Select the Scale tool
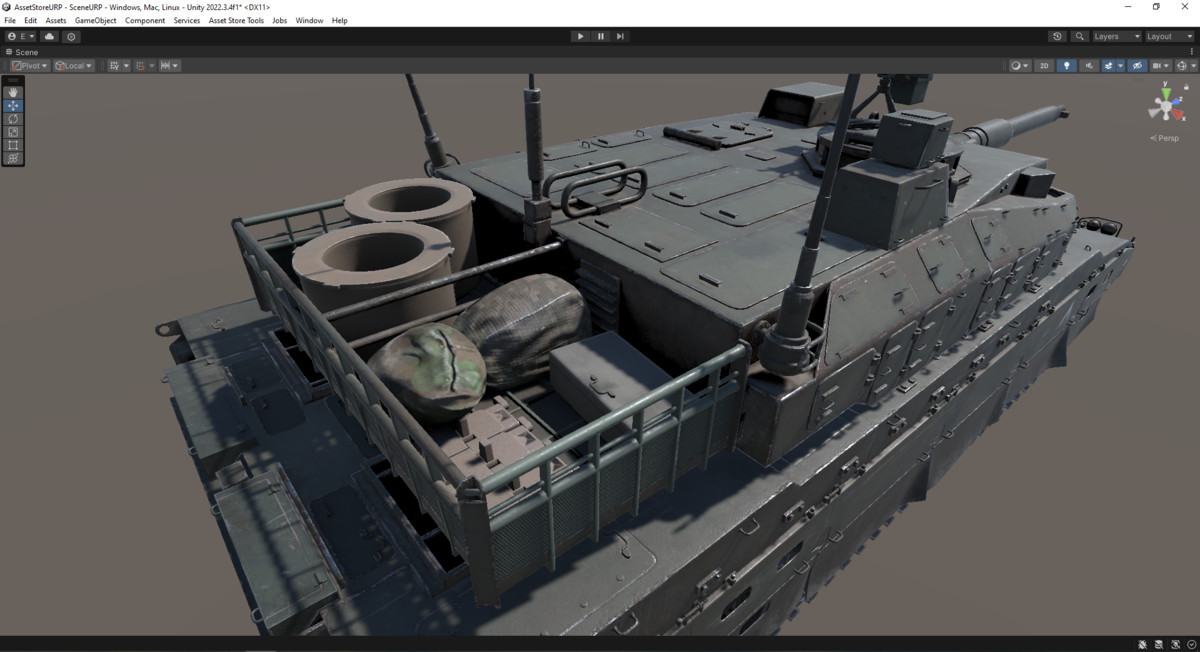 pos(13,131)
